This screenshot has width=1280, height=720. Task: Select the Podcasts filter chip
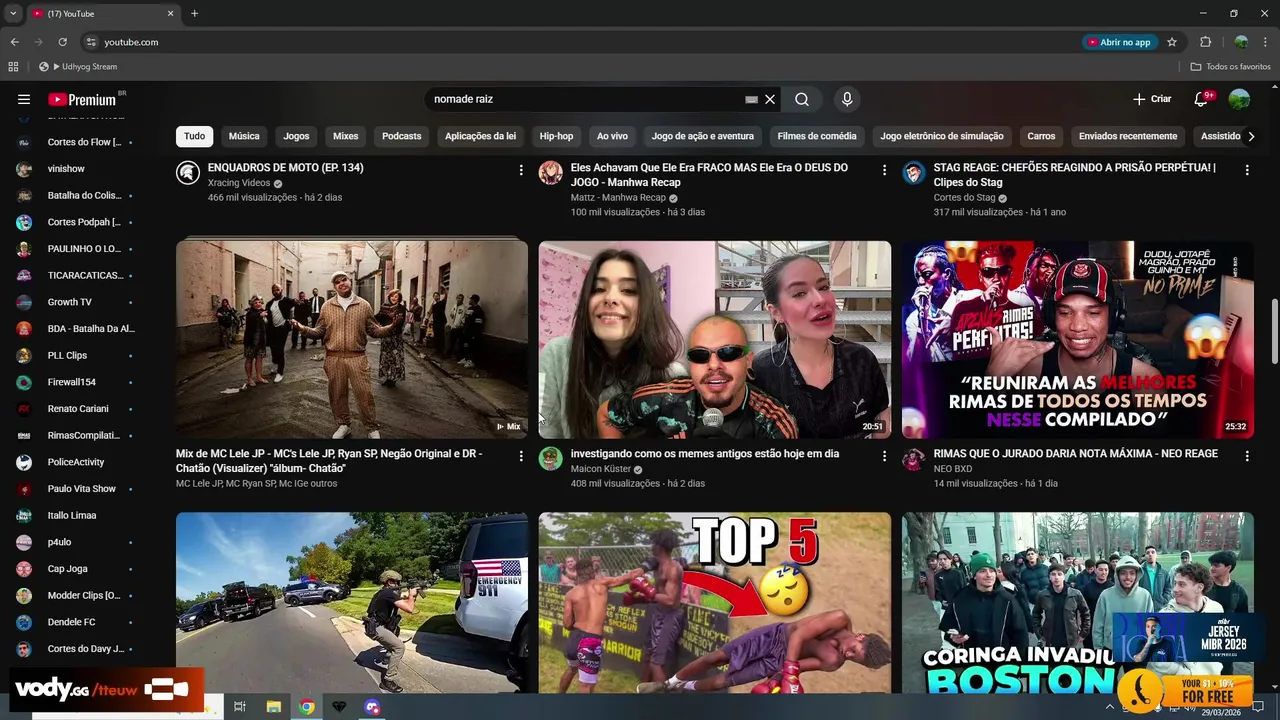(402, 136)
